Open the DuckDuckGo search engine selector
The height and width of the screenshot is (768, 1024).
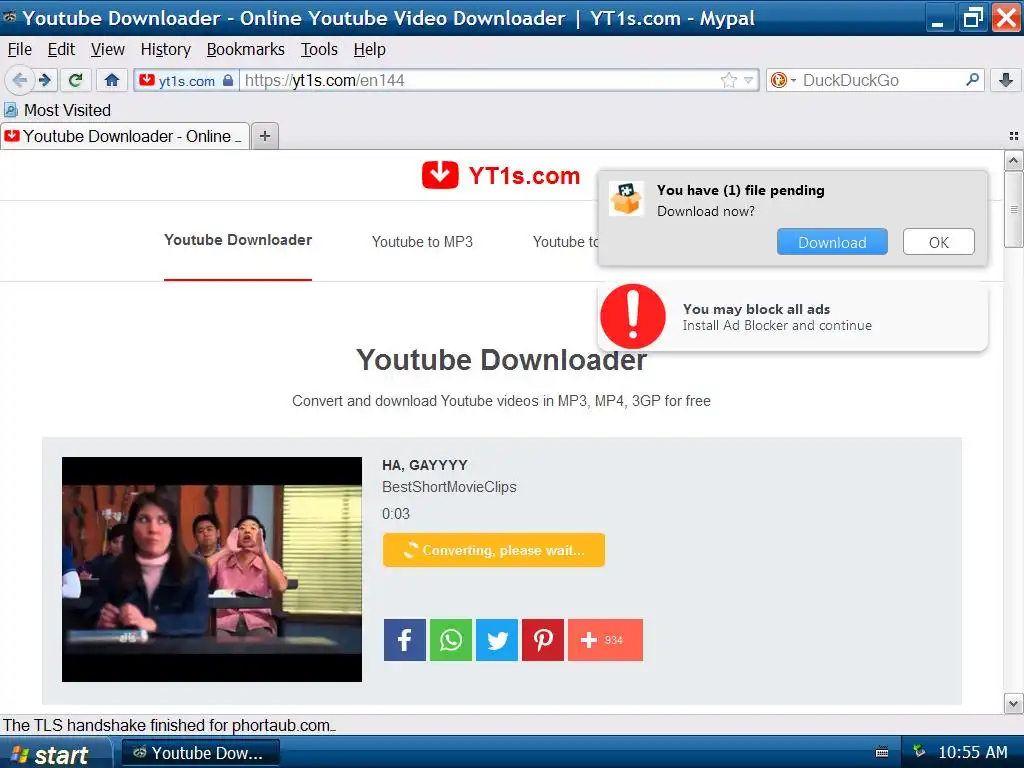[x=782, y=80]
